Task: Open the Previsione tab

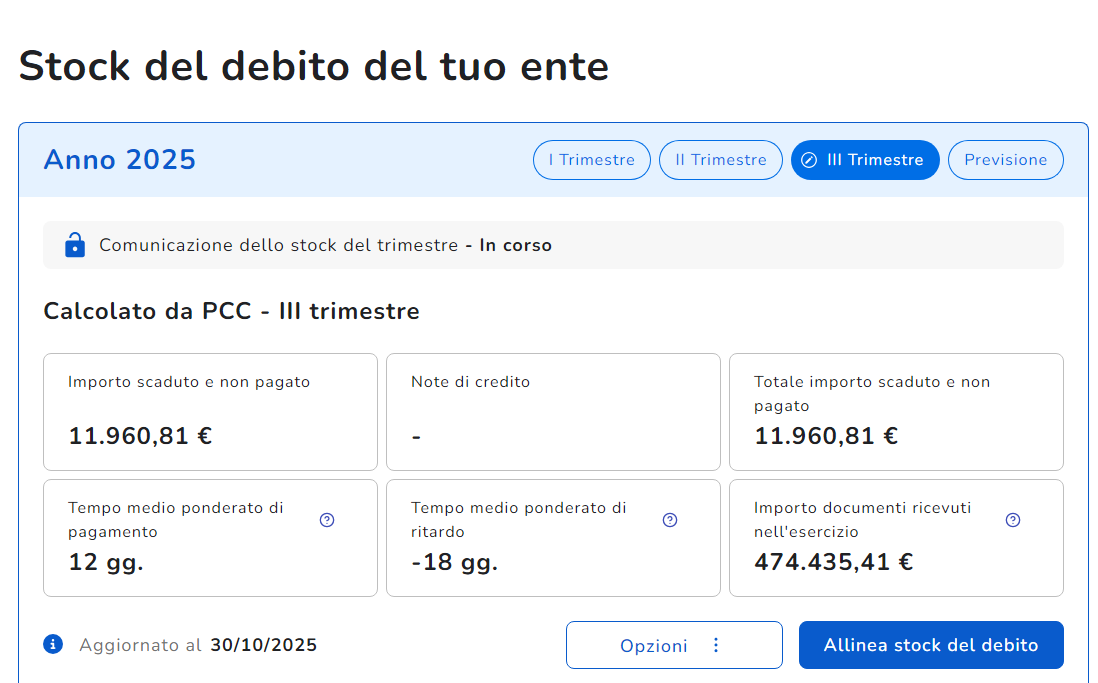Action: [x=1005, y=160]
